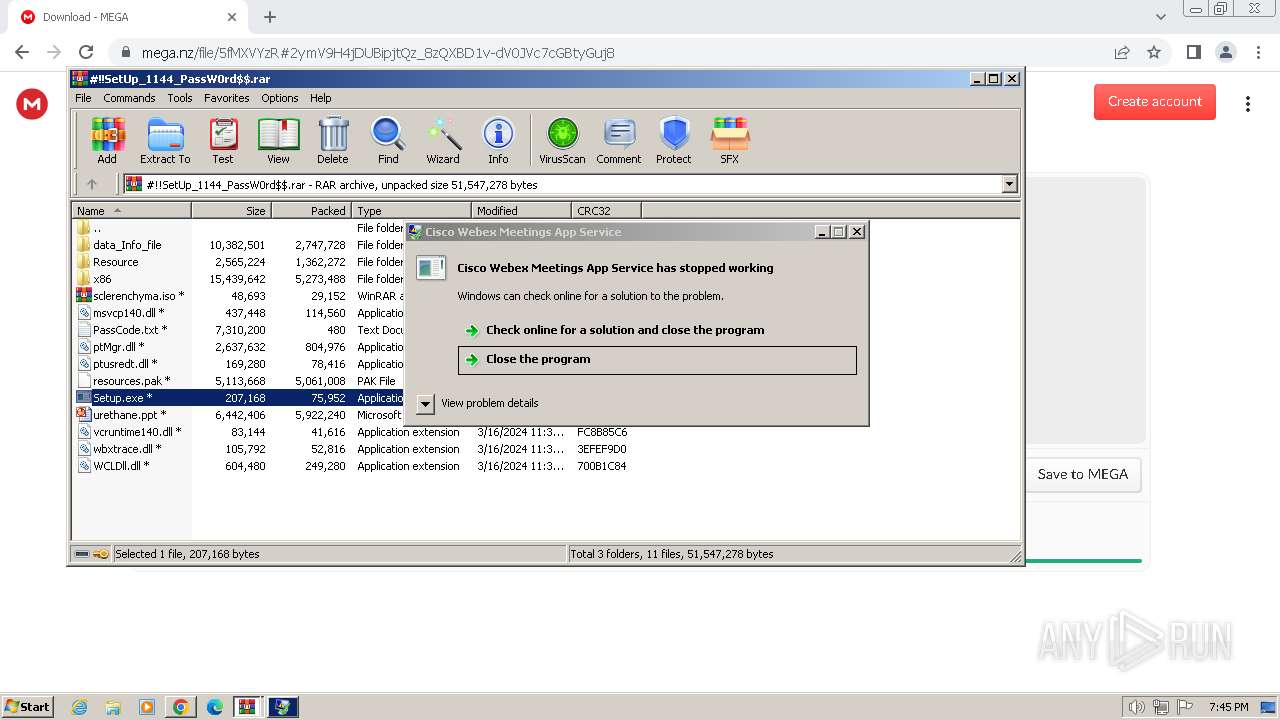
Task: Select the Resource folder row
Action: point(116,262)
